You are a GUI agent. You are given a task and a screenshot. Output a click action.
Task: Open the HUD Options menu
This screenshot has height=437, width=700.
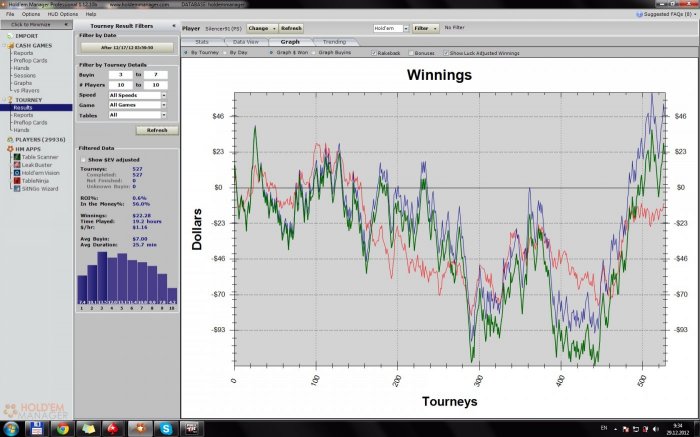coord(62,14)
